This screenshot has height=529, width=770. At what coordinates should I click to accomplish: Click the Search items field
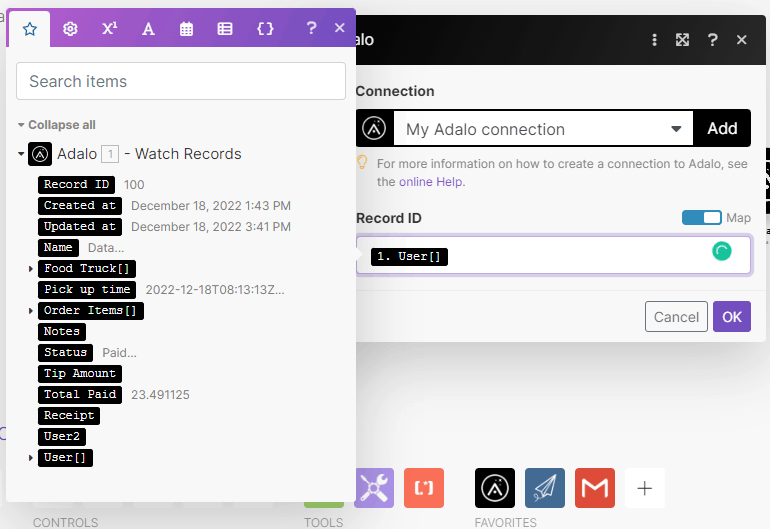181,81
